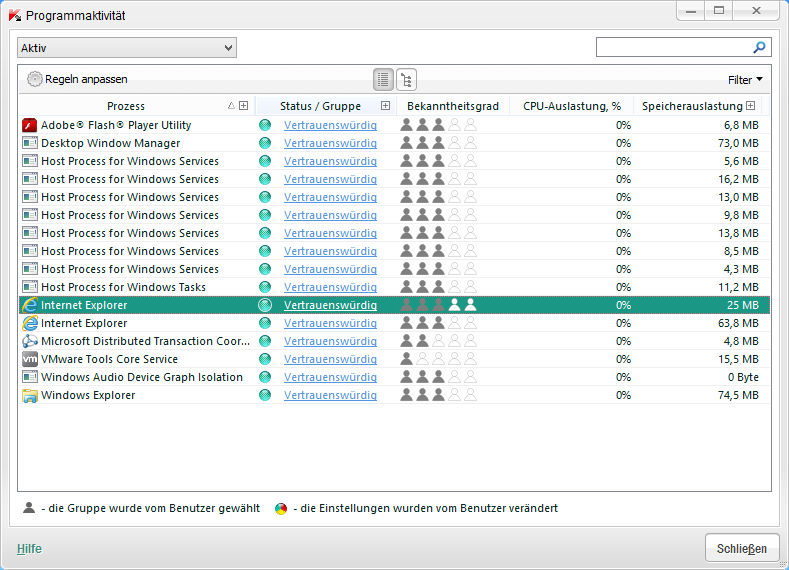The image size is (789, 570).
Task: Click popularity rating icons for VMware Tools
Action: 438,359
